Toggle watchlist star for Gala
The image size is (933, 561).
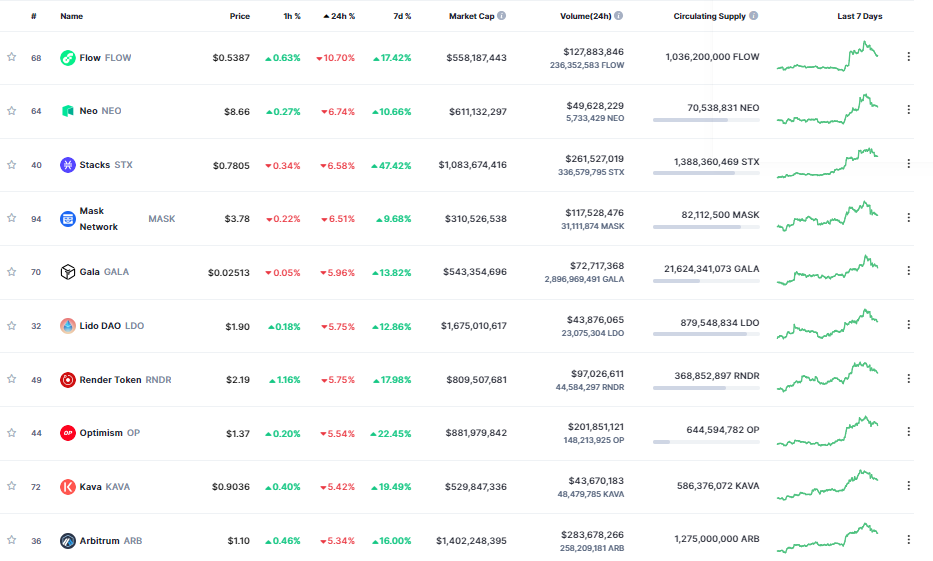(11, 272)
